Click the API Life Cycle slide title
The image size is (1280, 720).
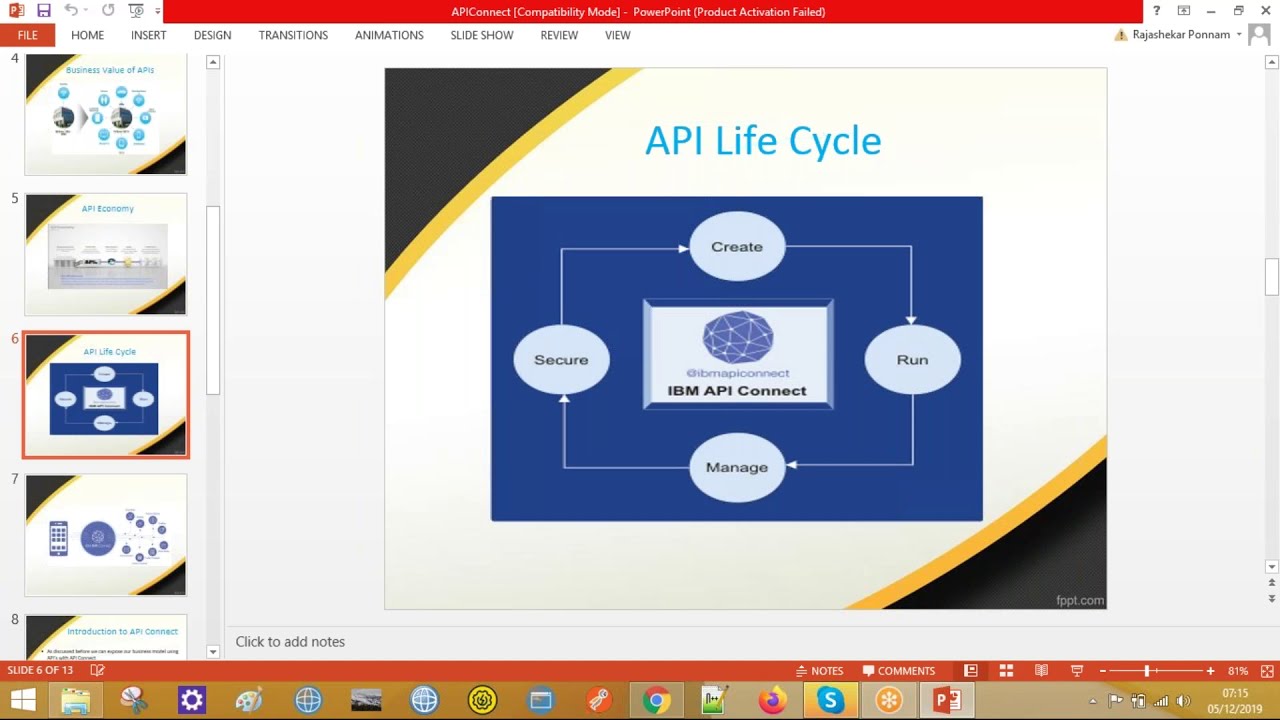click(x=763, y=140)
